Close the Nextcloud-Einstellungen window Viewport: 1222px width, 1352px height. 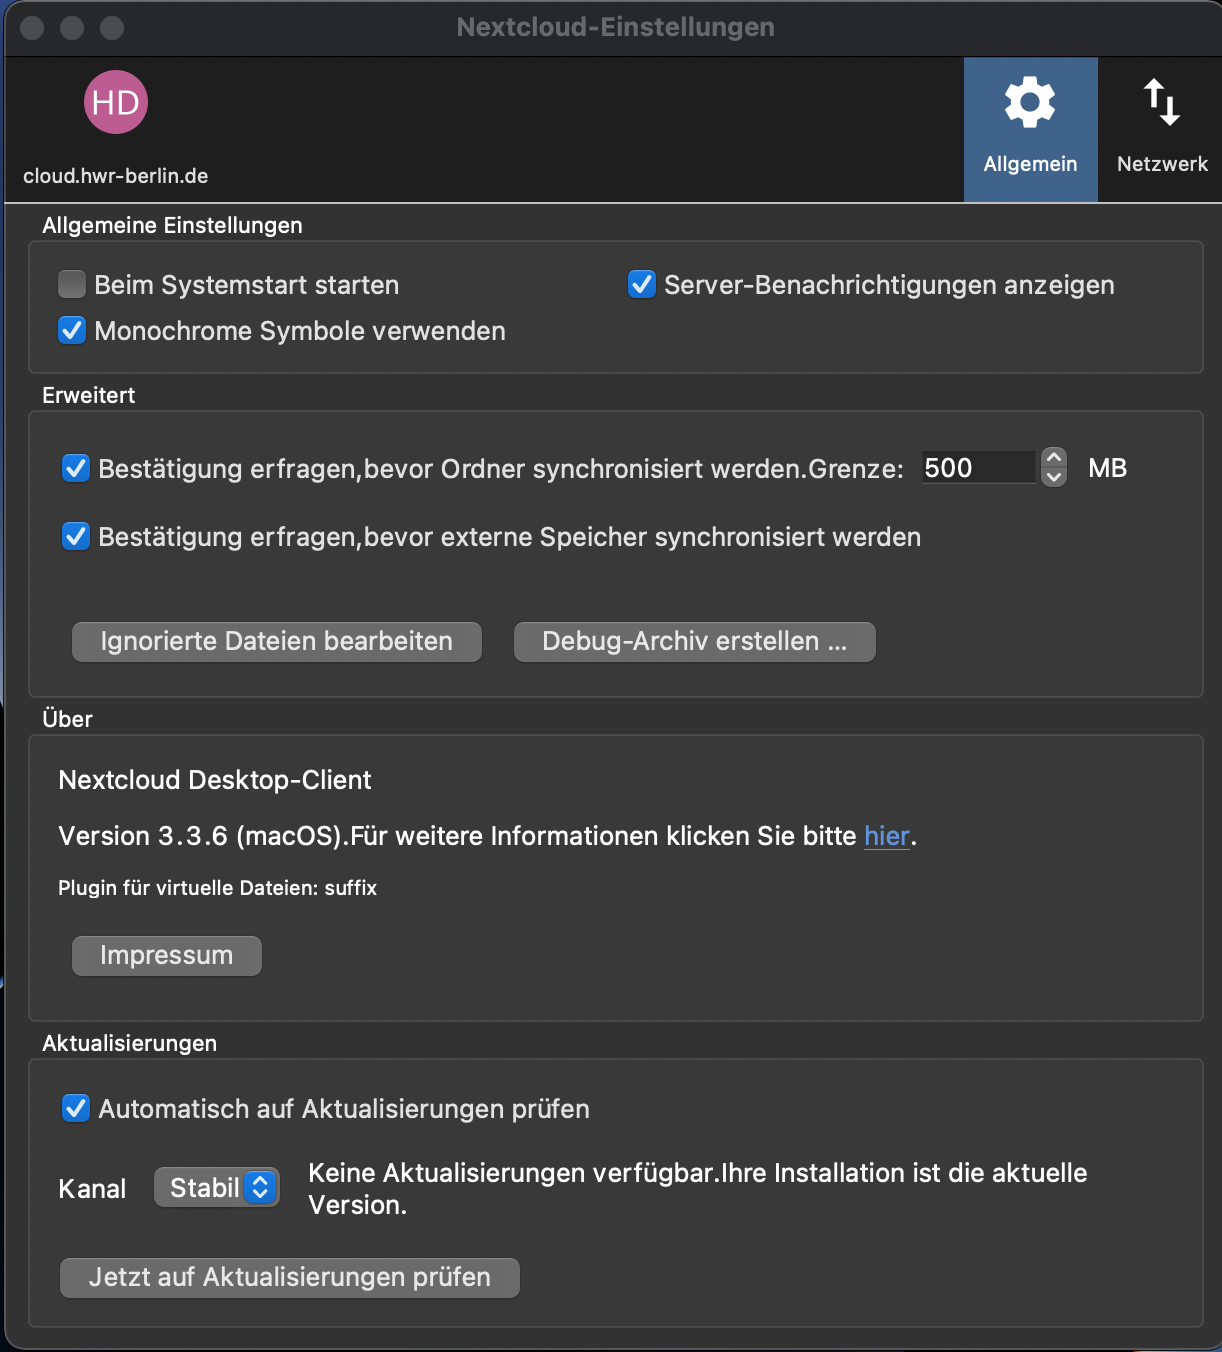(x=32, y=27)
